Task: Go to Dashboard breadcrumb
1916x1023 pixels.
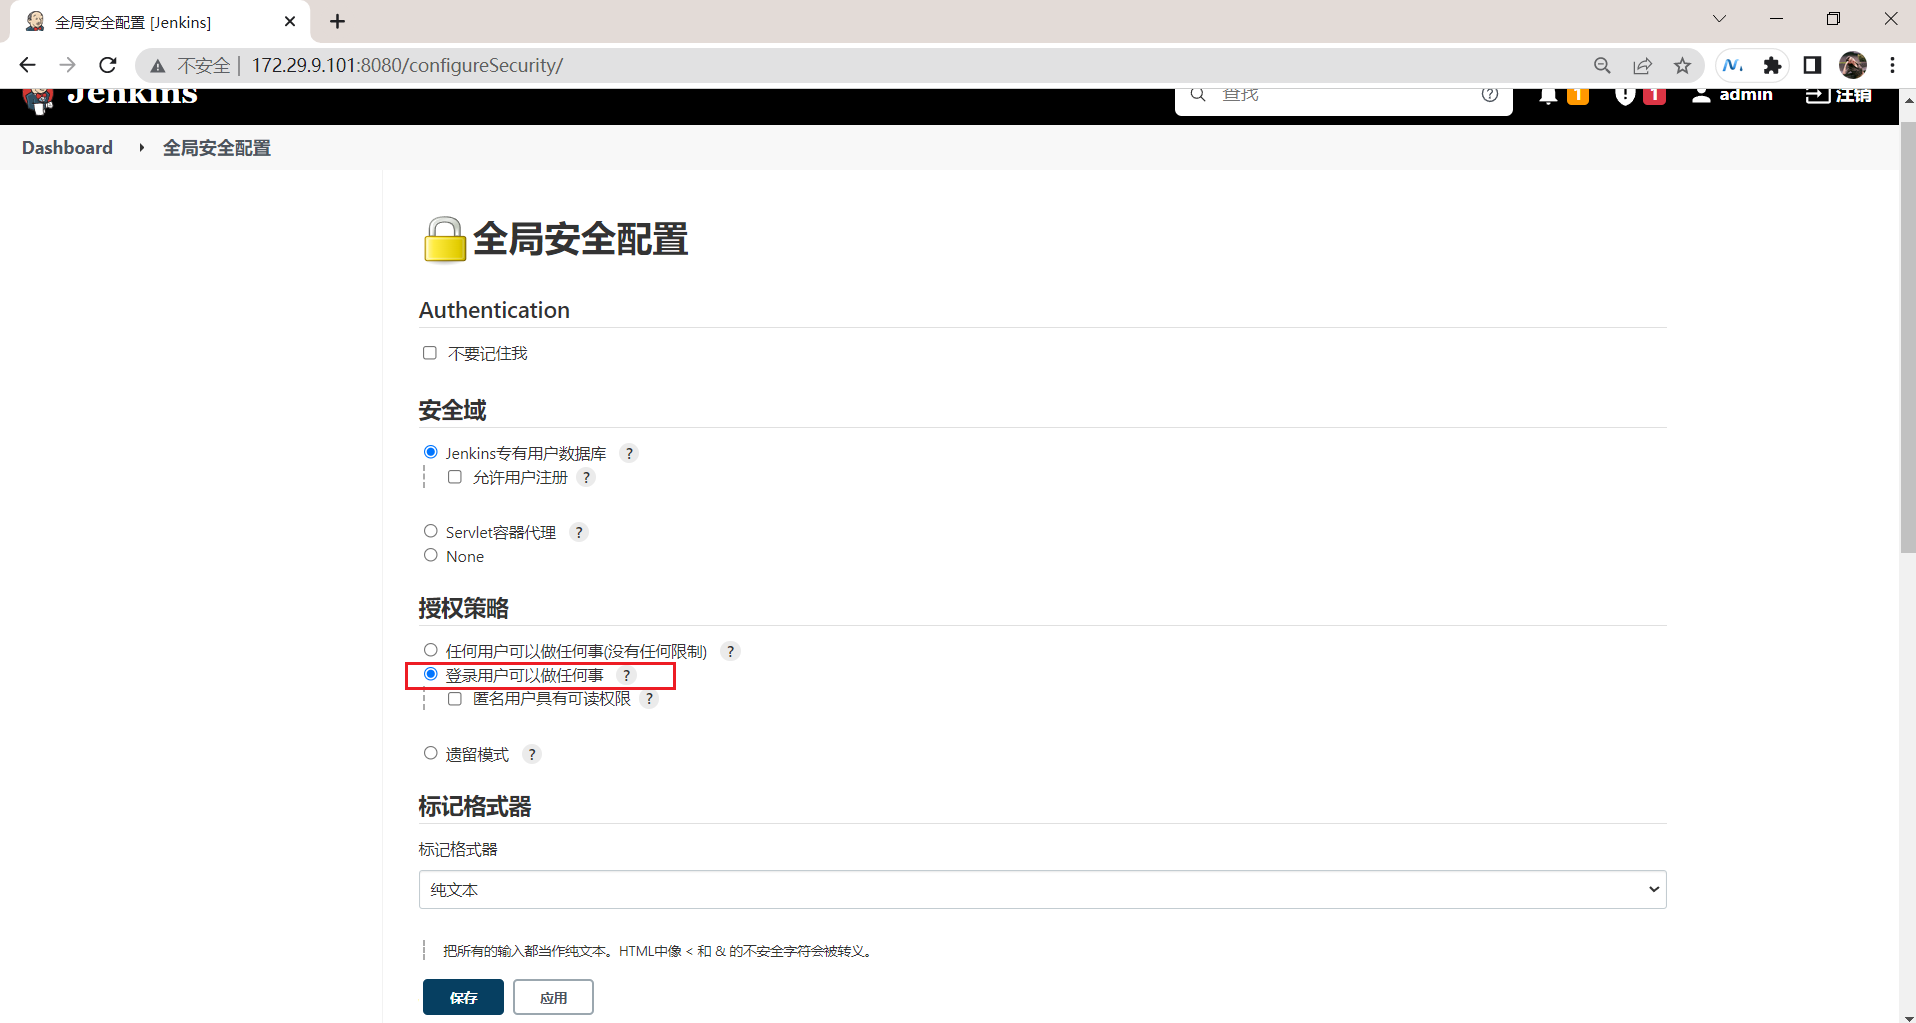Action: [67, 148]
